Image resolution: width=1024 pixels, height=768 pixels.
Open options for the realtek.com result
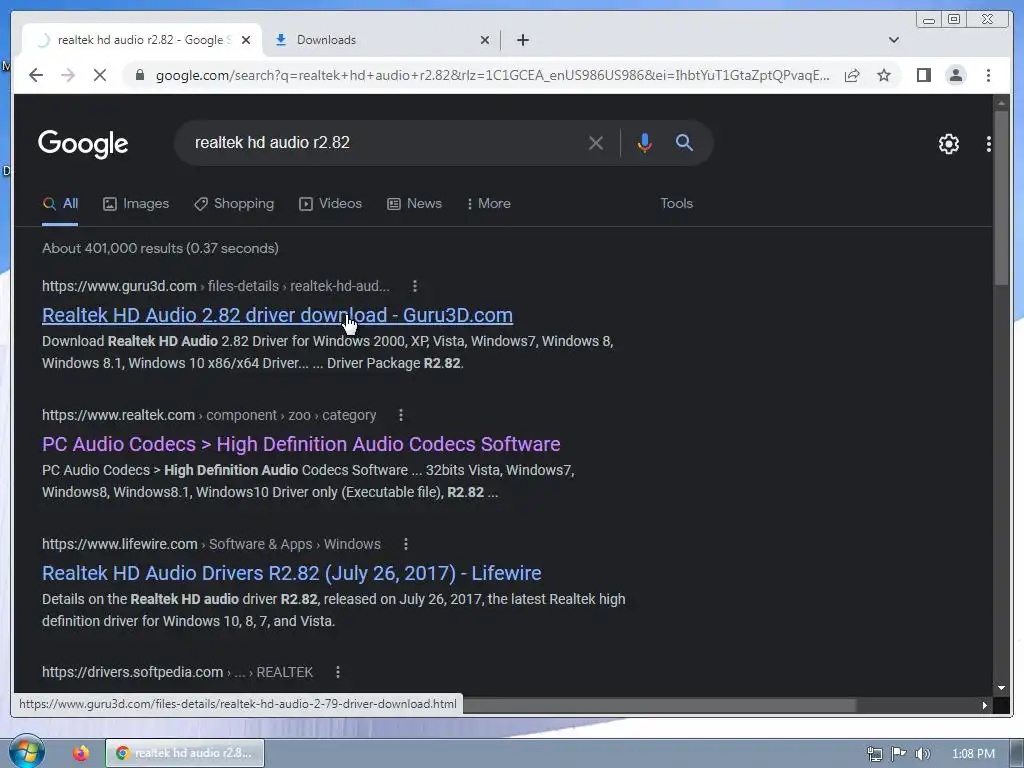click(x=401, y=415)
